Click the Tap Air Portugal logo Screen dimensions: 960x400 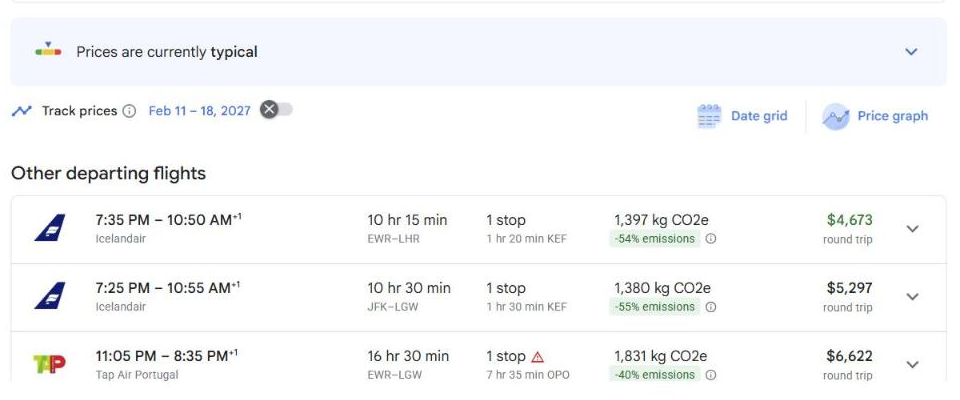49,363
